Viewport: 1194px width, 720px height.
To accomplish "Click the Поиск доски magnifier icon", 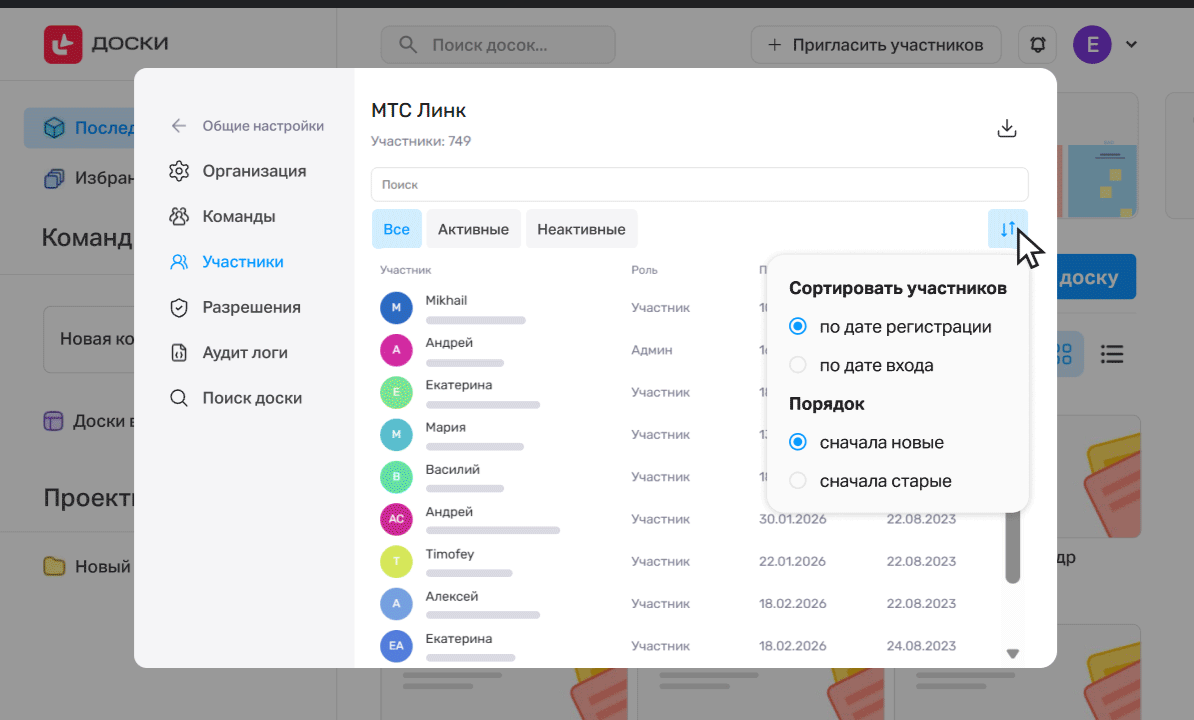I will 179,398.
